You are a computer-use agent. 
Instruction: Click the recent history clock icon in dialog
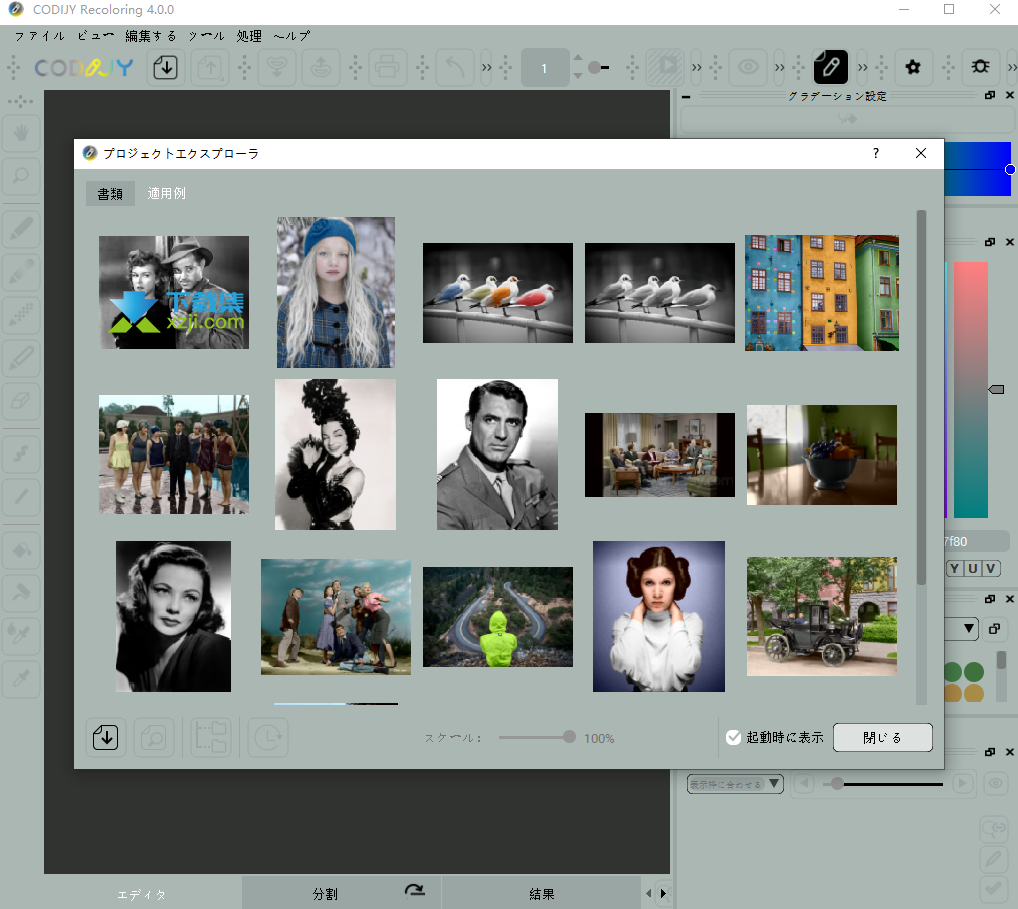267,738
